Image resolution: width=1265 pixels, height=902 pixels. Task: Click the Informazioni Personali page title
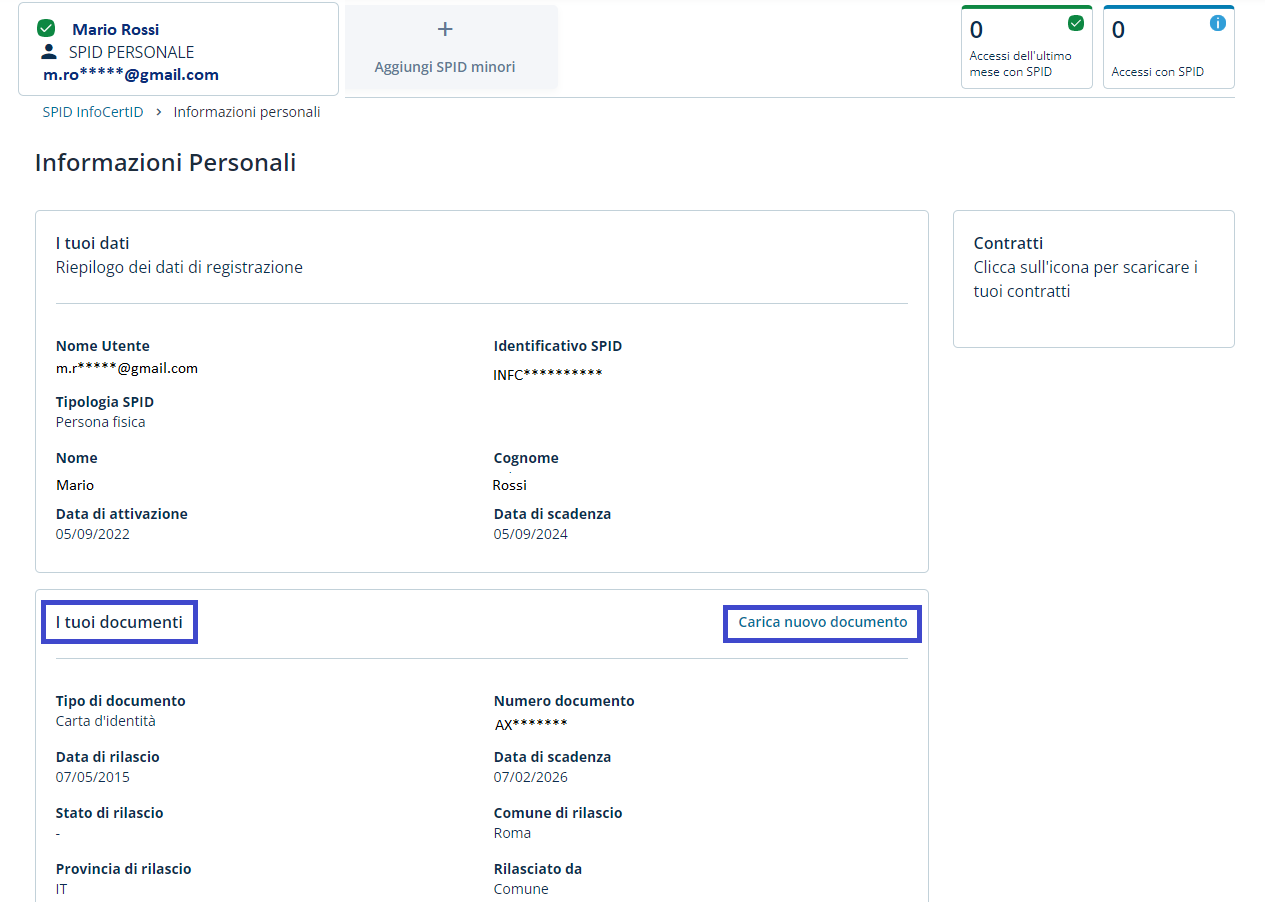165,163
